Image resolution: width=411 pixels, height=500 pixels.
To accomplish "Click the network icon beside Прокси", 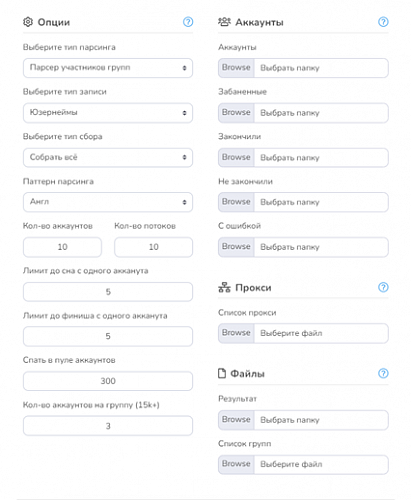I will point(224,287).
